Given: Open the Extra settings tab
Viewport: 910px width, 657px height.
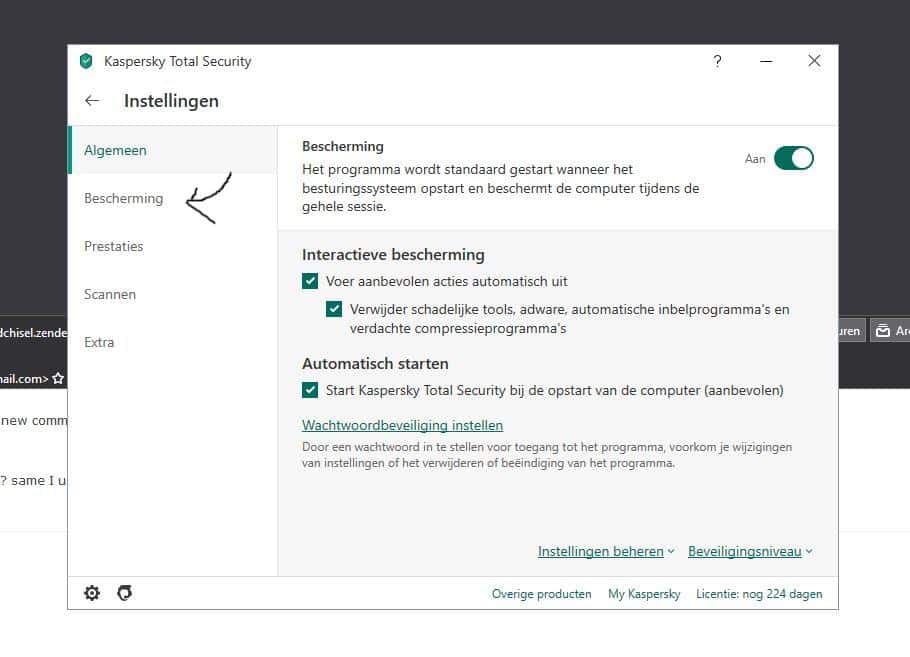Looking at the screenshot, I should (172, 342).
